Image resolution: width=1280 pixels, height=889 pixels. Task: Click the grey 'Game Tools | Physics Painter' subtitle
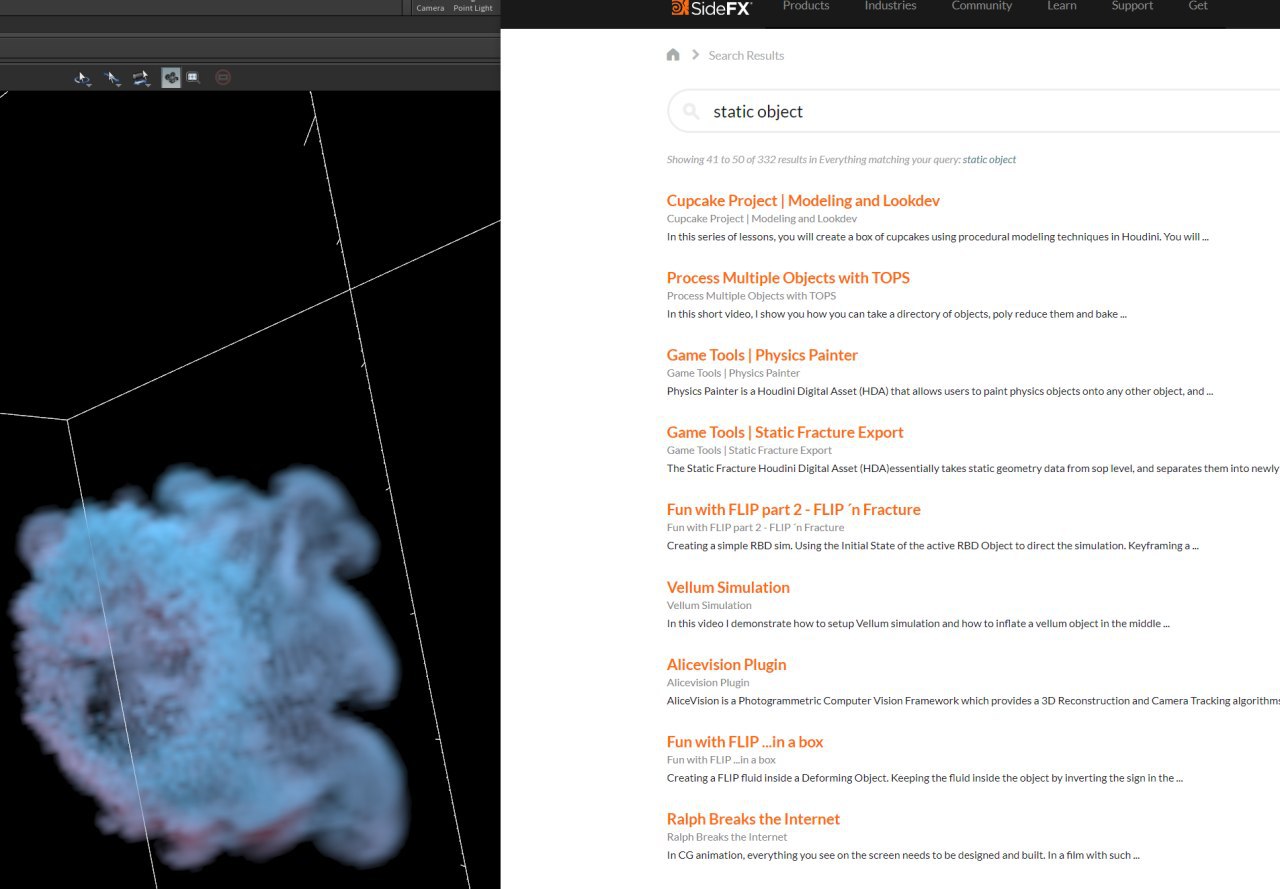733,373
